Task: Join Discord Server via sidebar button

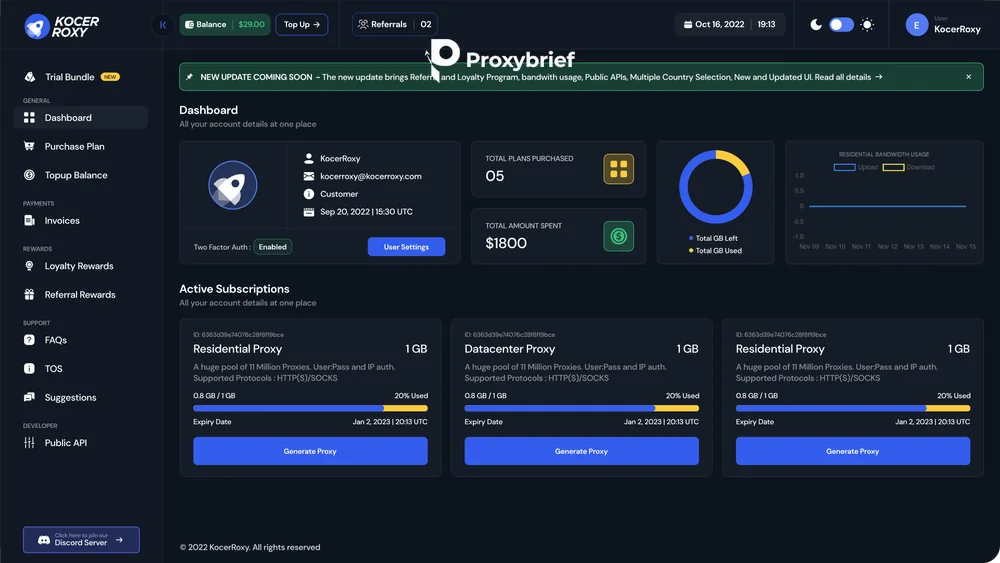Action: tap(81, 540)
